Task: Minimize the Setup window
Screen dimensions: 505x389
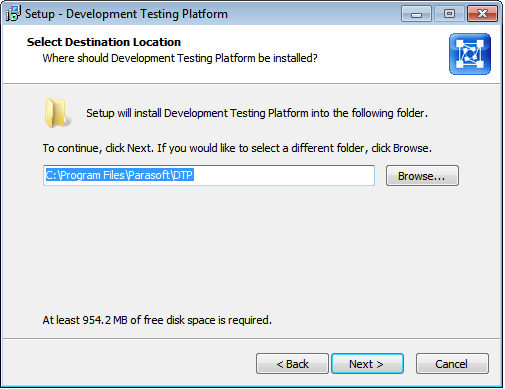Action: pos(416,14)
